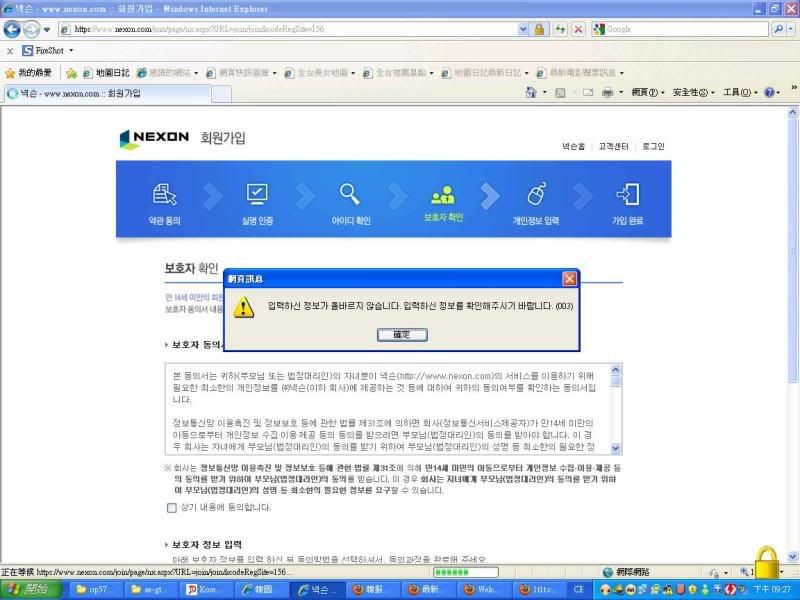Click the Google search box
This screenshot has height=600, width=800.
680,29
